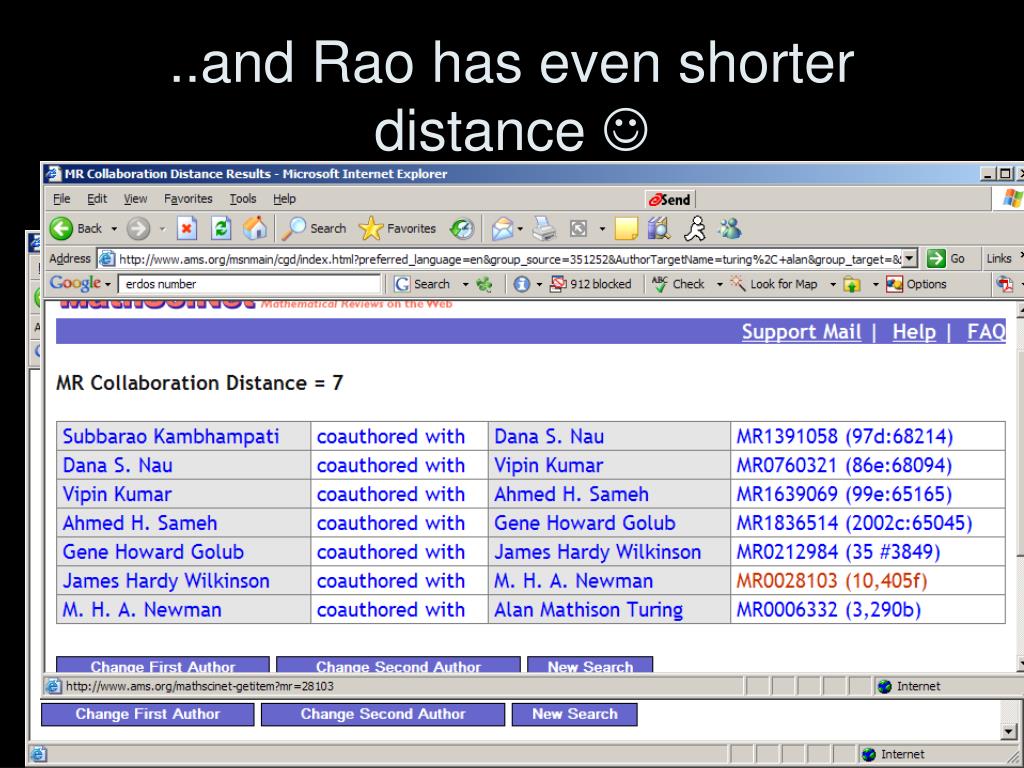Click the Links toolbar label
The width and height of the screenshot is (1024, 768).
(999, 259)
